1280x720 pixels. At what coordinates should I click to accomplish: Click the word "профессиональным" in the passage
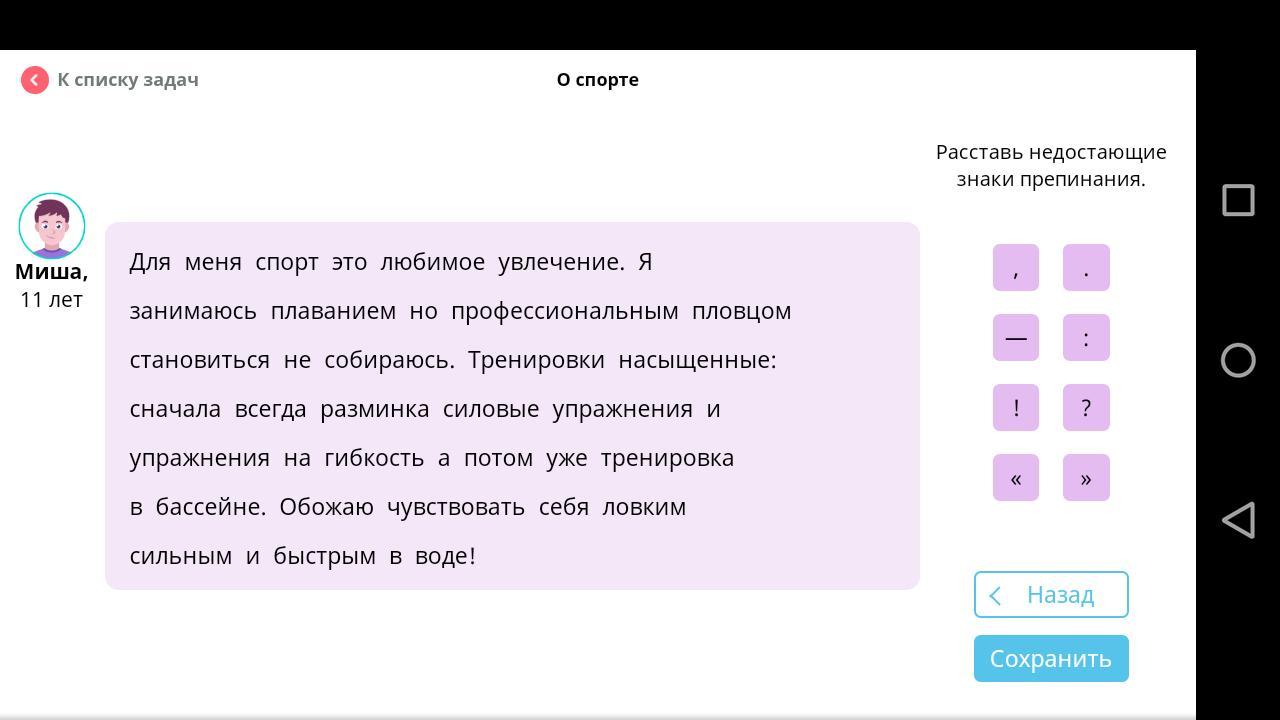[x=565, y=311]
